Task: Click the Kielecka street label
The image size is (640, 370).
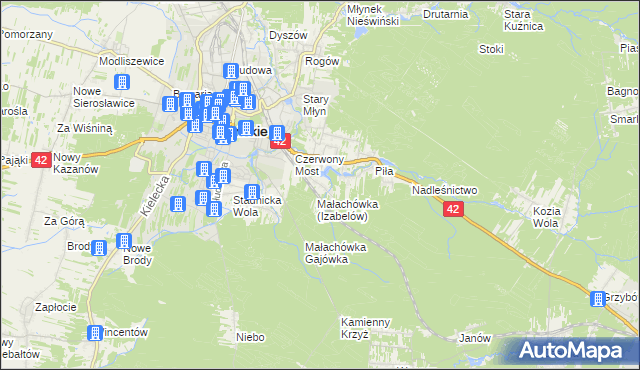Action: pyautogui.click(x=154, y=196)
